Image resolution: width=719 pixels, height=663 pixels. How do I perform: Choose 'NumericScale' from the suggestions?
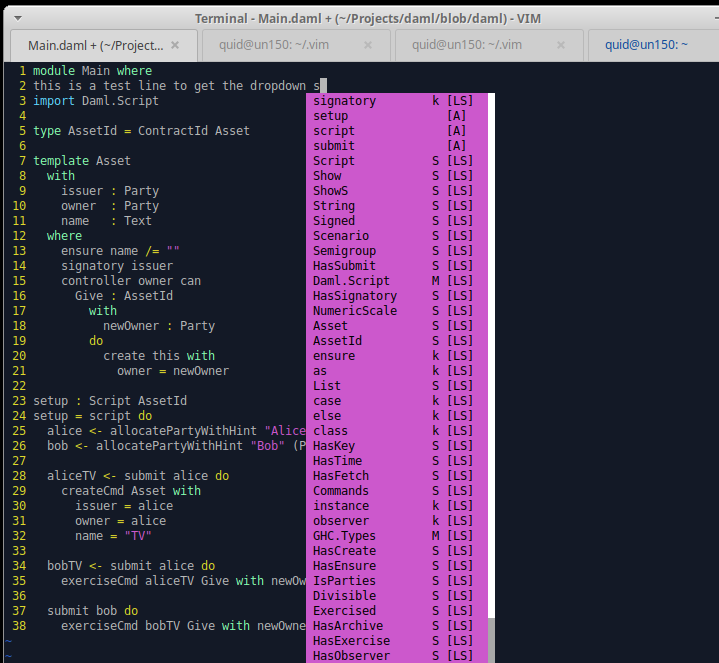pyautogui.click(x=355, y=311)
